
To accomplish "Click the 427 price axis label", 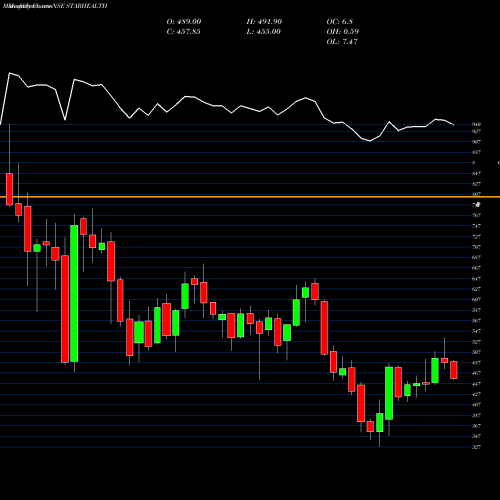I will [x=476, y=394].
